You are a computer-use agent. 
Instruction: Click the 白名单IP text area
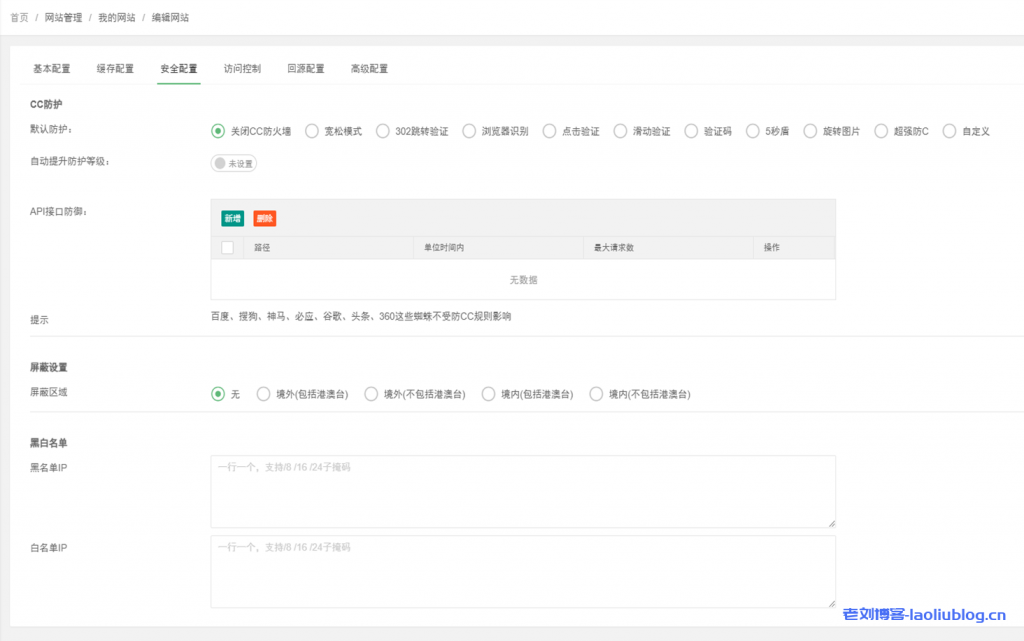(x=522, y=570)
